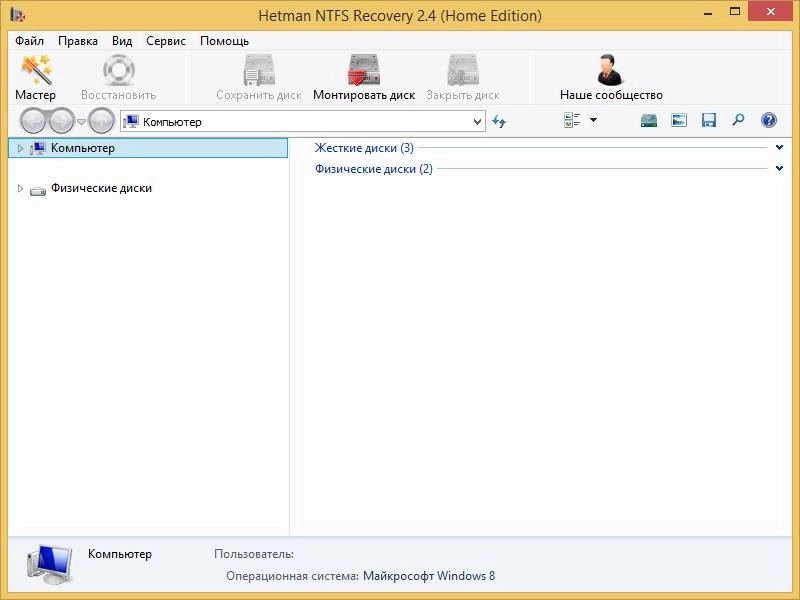
Task: Launch the Мастер recovery wizard
Action: 36,78
